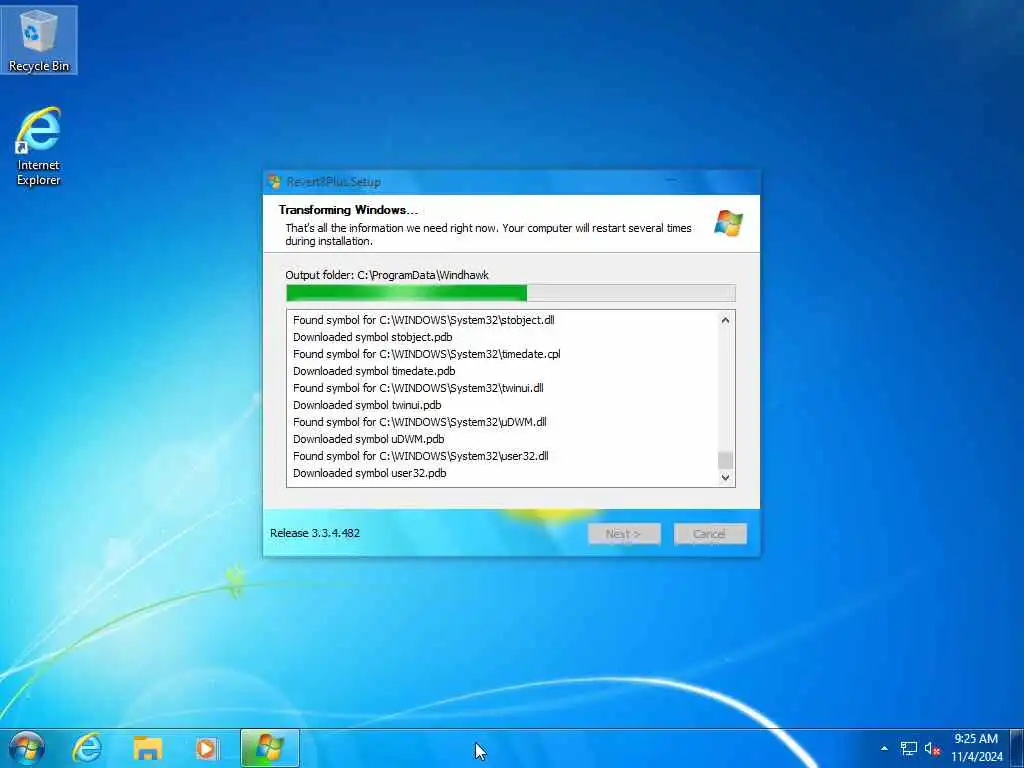Select 'Found symbol for ...user32.dll' line
Viewport: 1024px width, 768px height.
[x=421, y=456]
